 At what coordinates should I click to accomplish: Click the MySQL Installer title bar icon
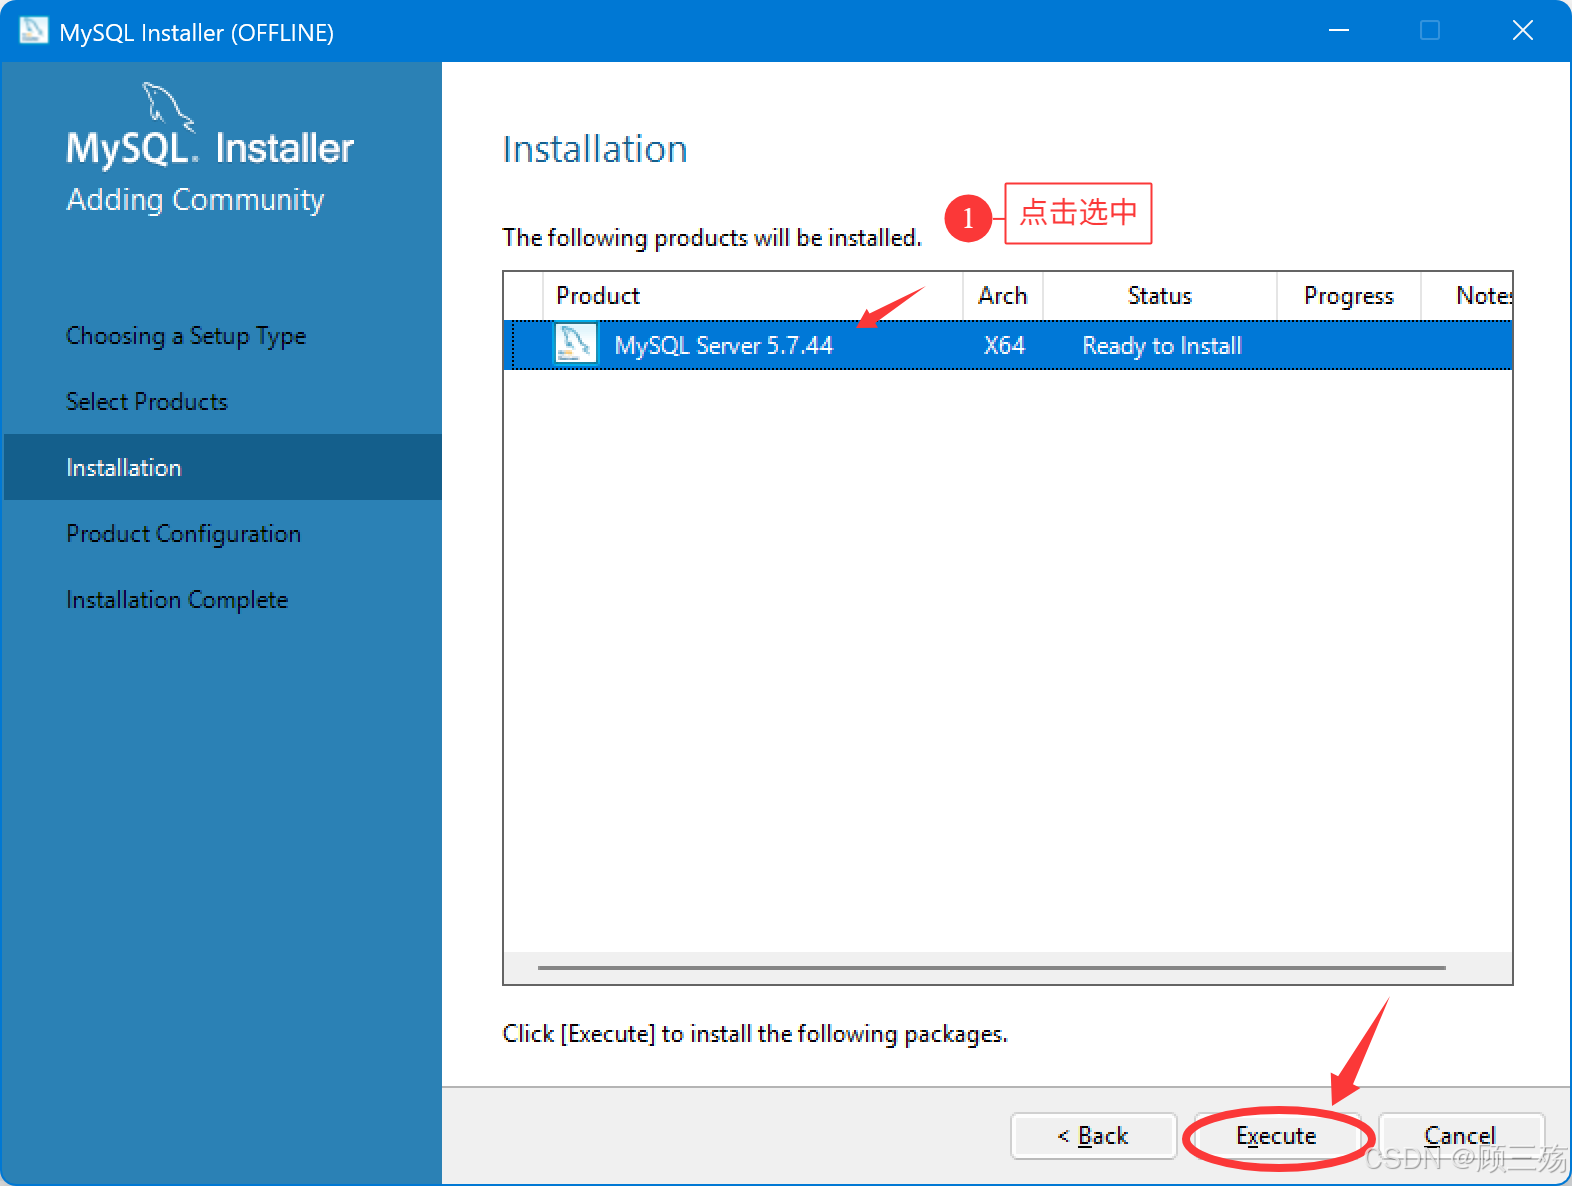34,31
